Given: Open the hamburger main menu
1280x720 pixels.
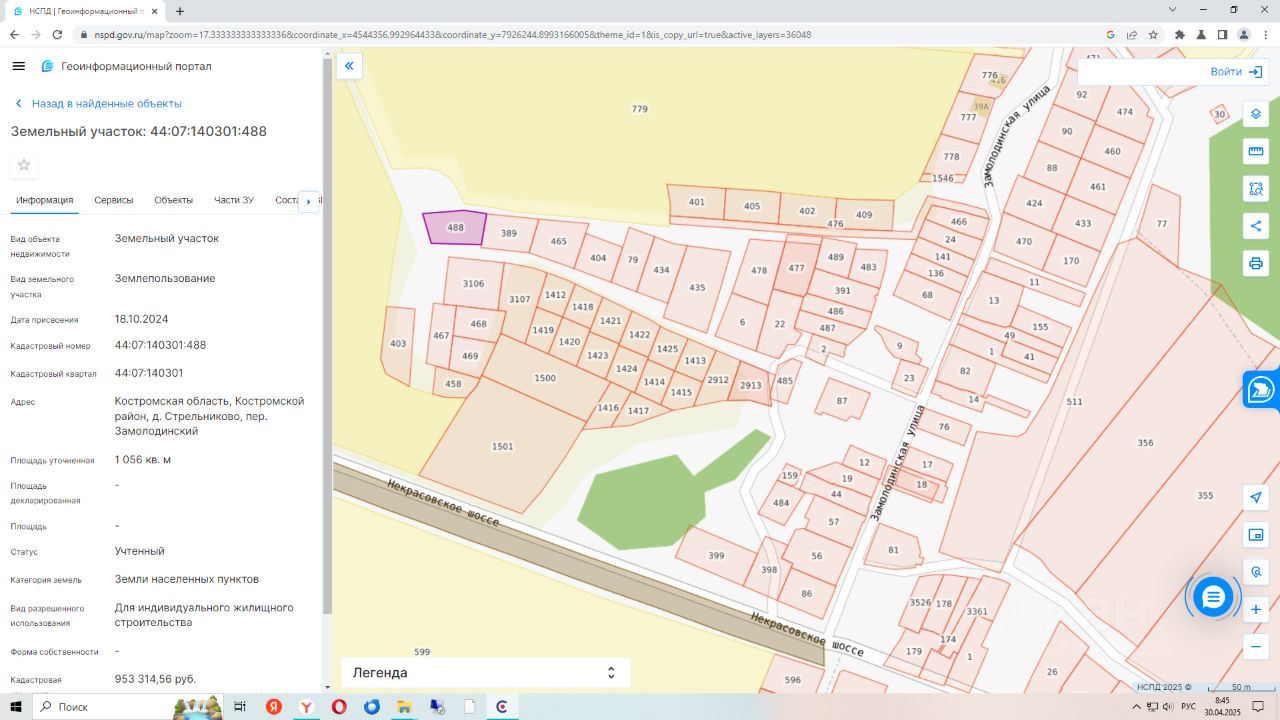Looking at the screenshot, I should coord(18,66).
